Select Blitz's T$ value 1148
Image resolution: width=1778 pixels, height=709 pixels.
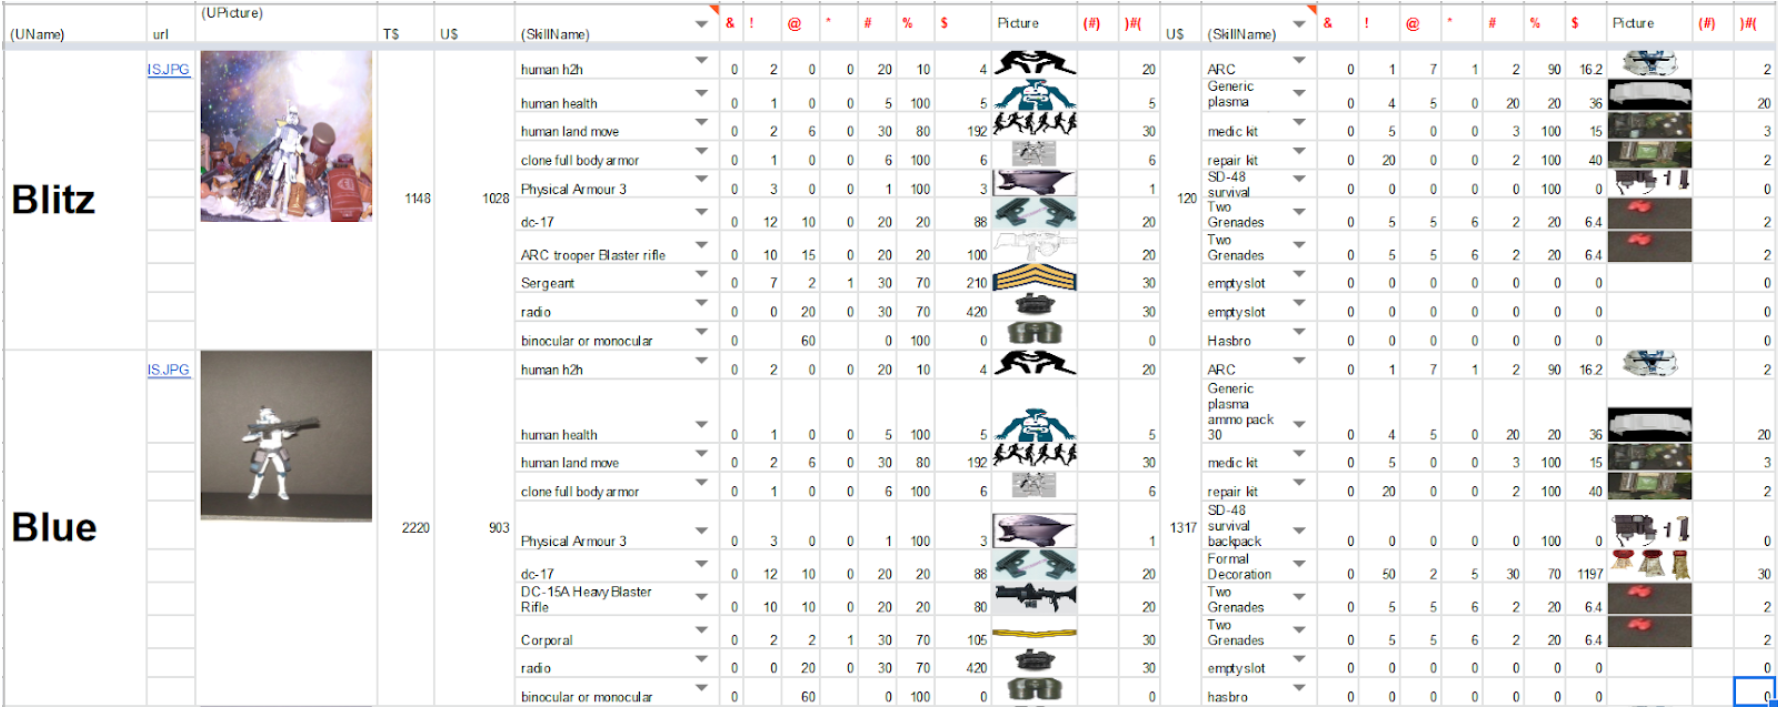[x=417, y=198]
